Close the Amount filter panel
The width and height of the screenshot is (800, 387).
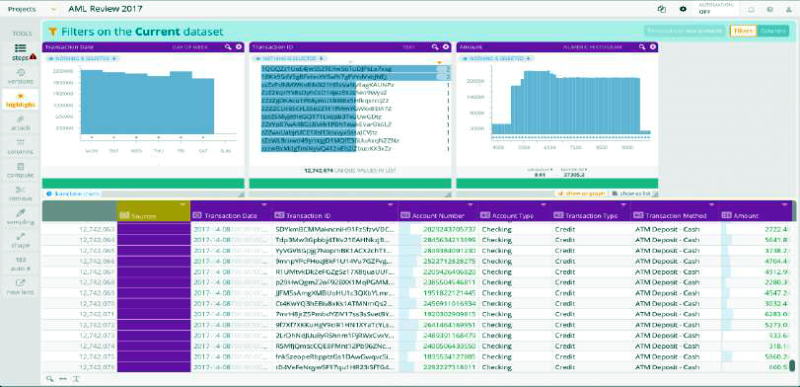click(653, 47)
